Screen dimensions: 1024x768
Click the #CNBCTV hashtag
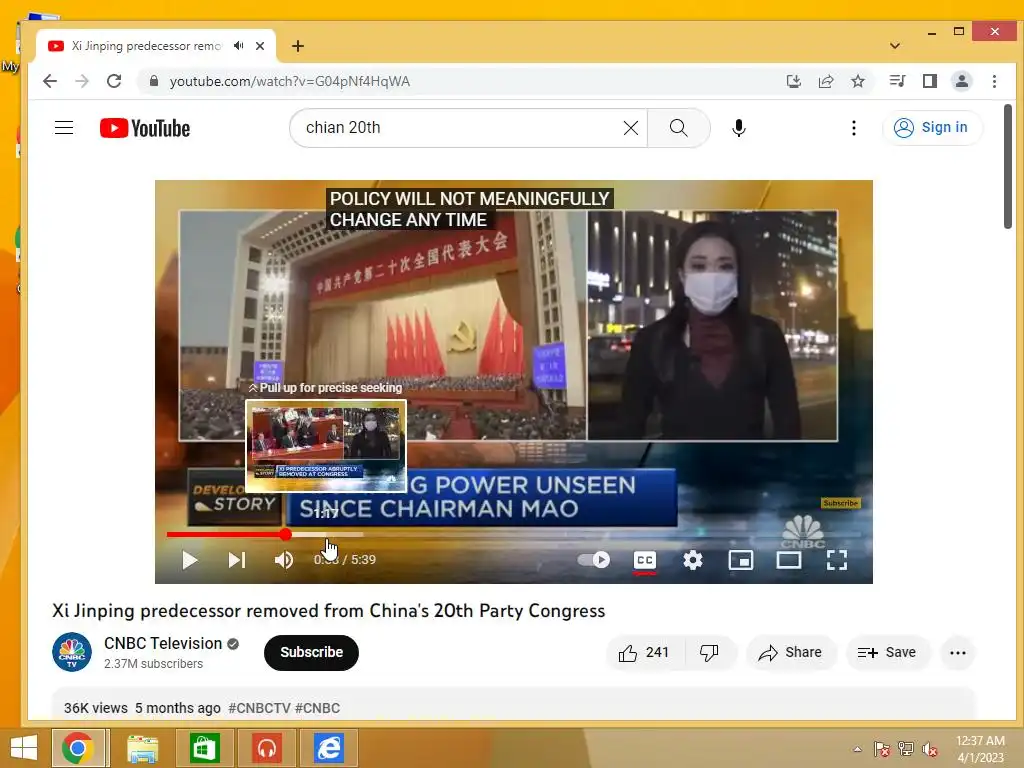tap(259, 708)
